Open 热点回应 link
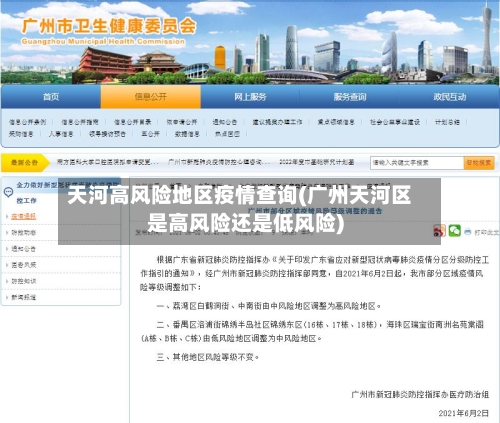Screen dimensions: 500x423 [x=227, y=134]
